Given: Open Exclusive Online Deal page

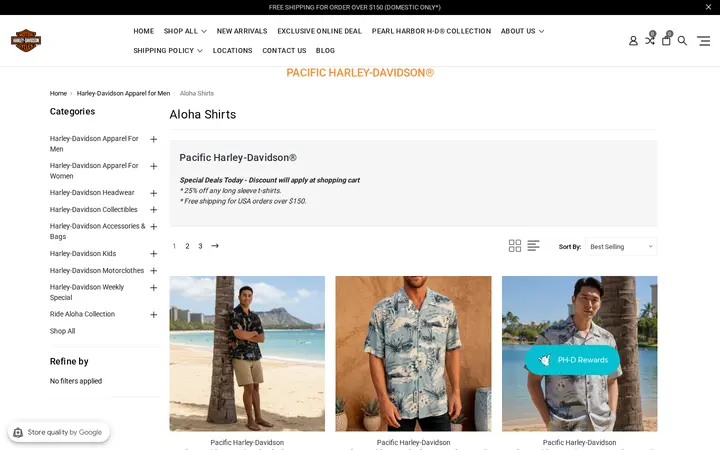Looking at the screenshot, I should tap(320, 31).
